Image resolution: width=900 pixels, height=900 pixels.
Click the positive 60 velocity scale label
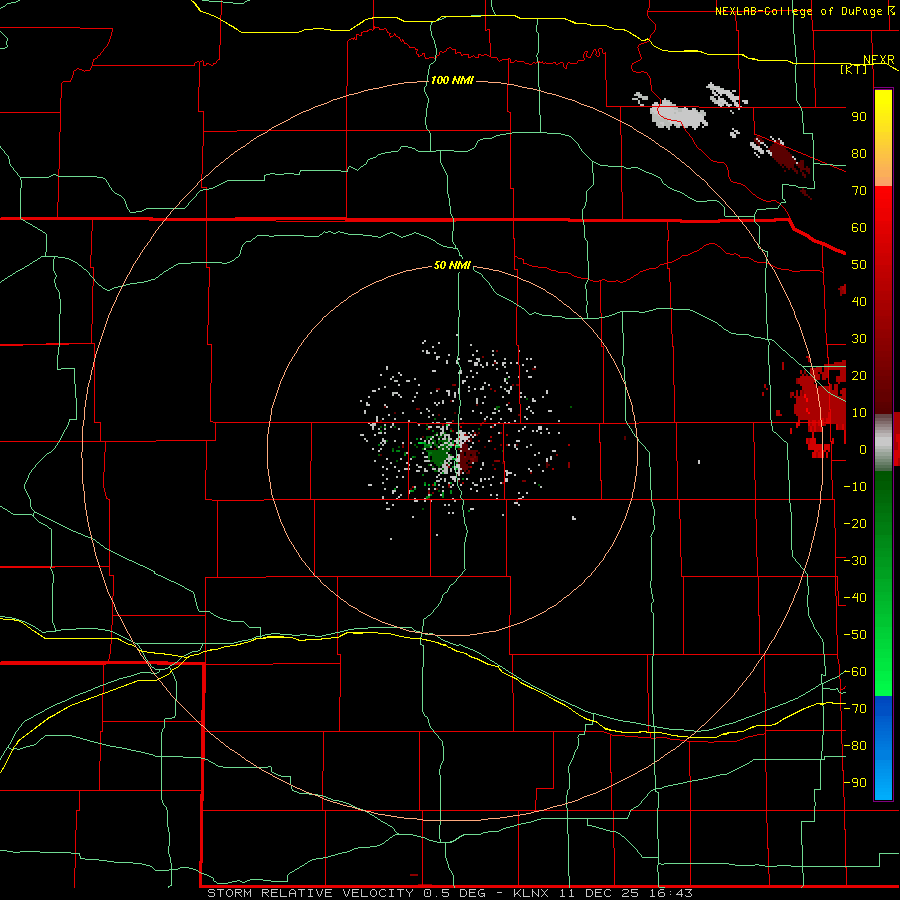point(859,227)
